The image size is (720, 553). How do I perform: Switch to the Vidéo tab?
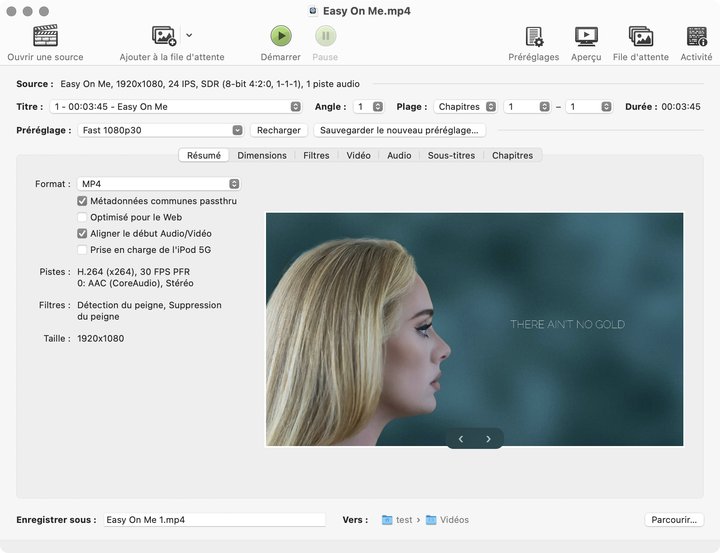click(358, 155)
